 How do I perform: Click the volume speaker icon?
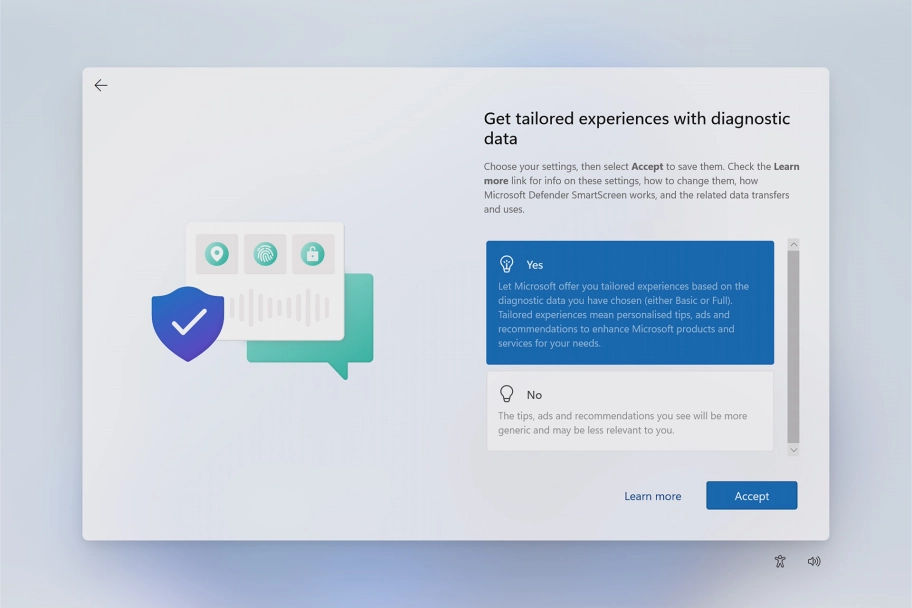pyautogui.click(x=814, y=562)
